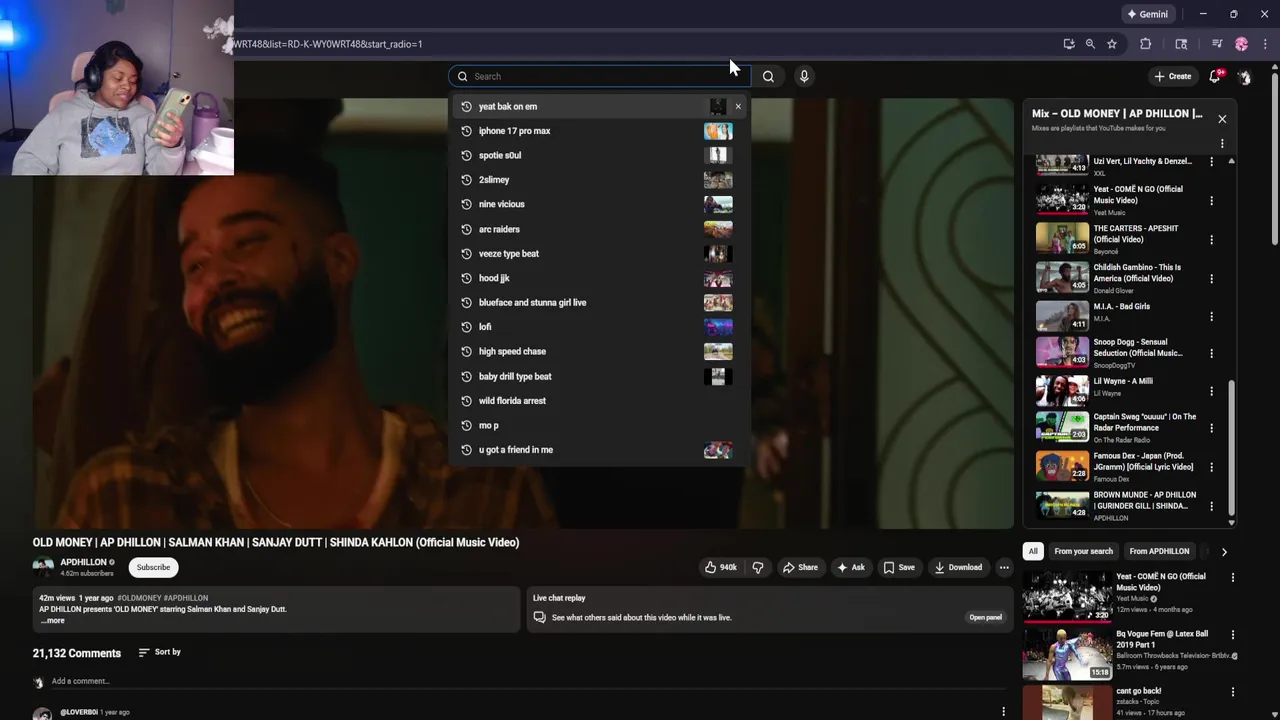Play THE CARTERS APESHIT thumbnail in playlist

1062,238
